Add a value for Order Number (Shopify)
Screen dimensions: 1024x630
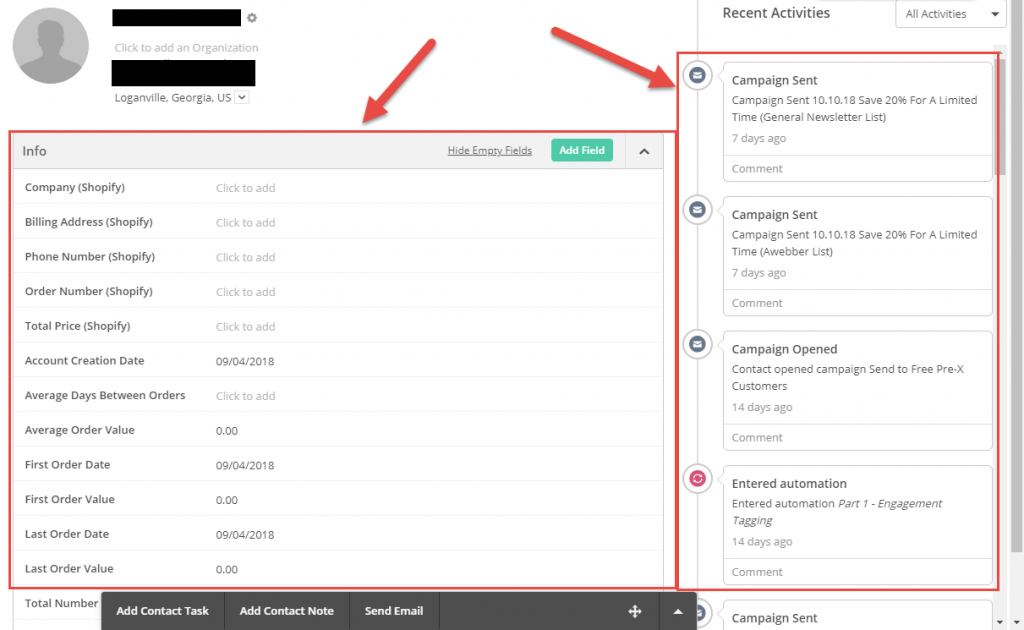(x=246, y=292)
